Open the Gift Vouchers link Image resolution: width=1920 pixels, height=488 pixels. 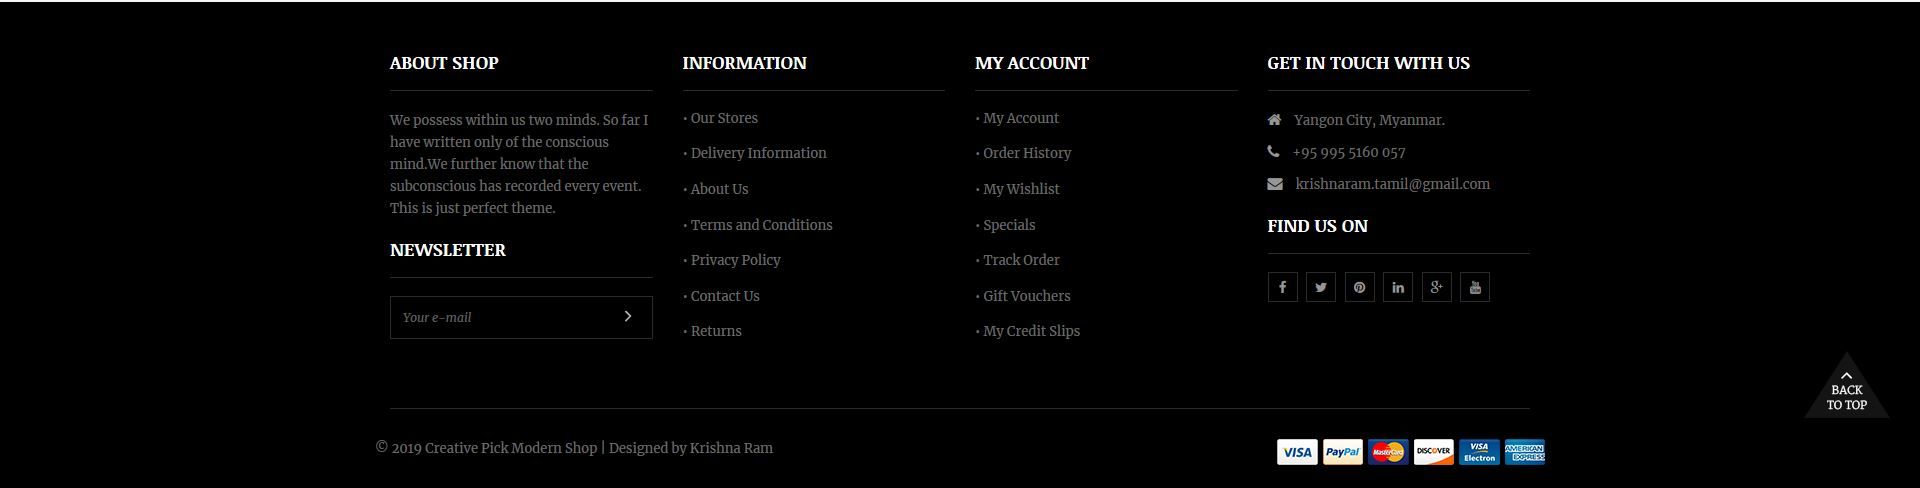(1024, 296)
